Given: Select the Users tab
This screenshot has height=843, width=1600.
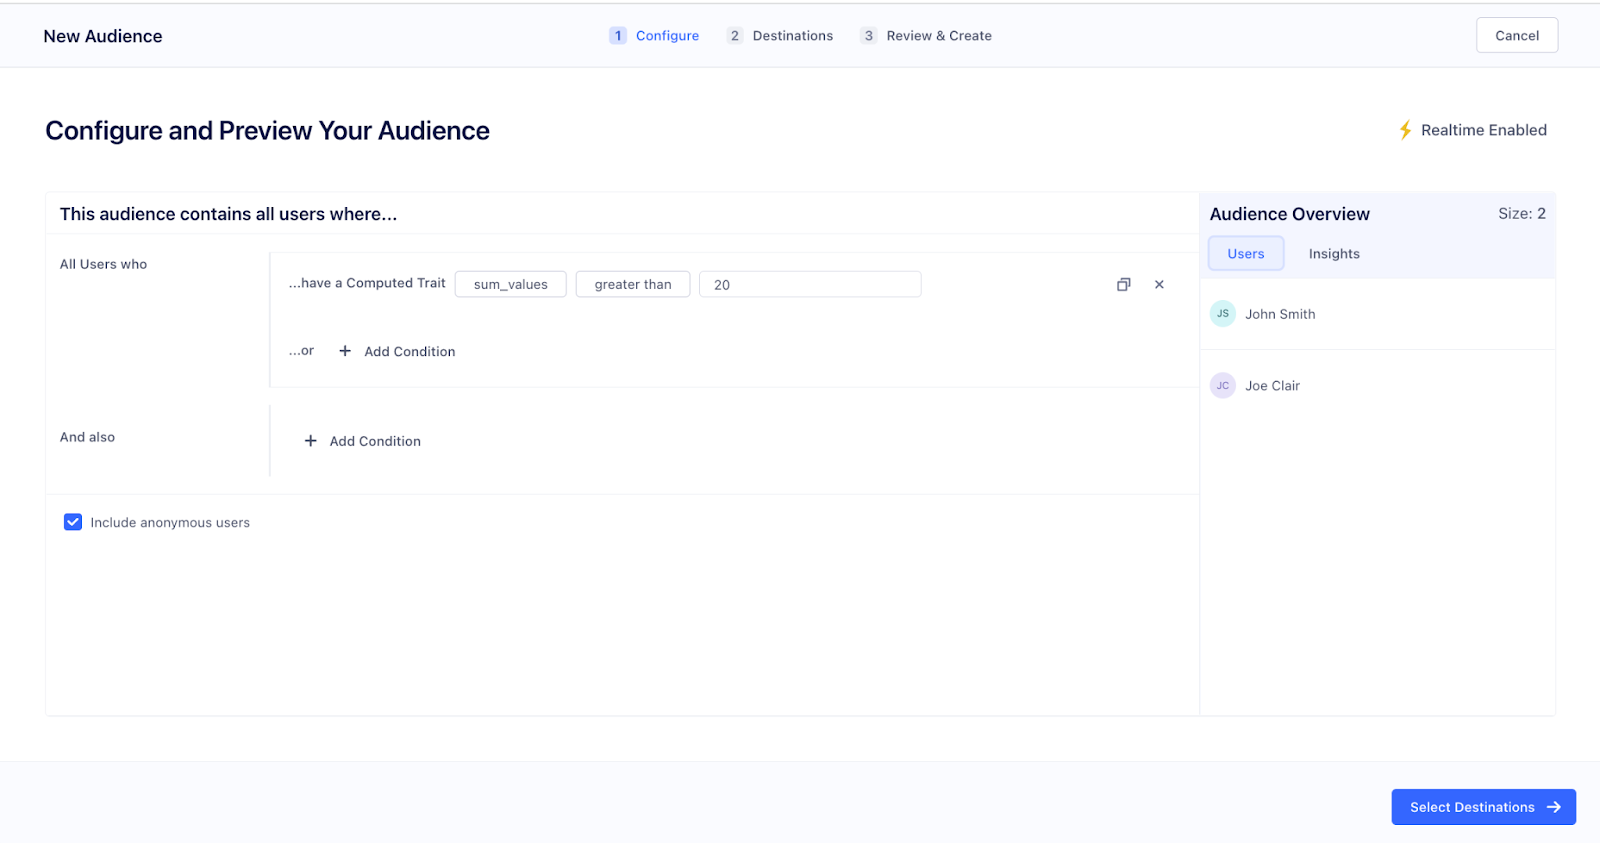Looking at the screenshot, I should [x=1245, y=254].
